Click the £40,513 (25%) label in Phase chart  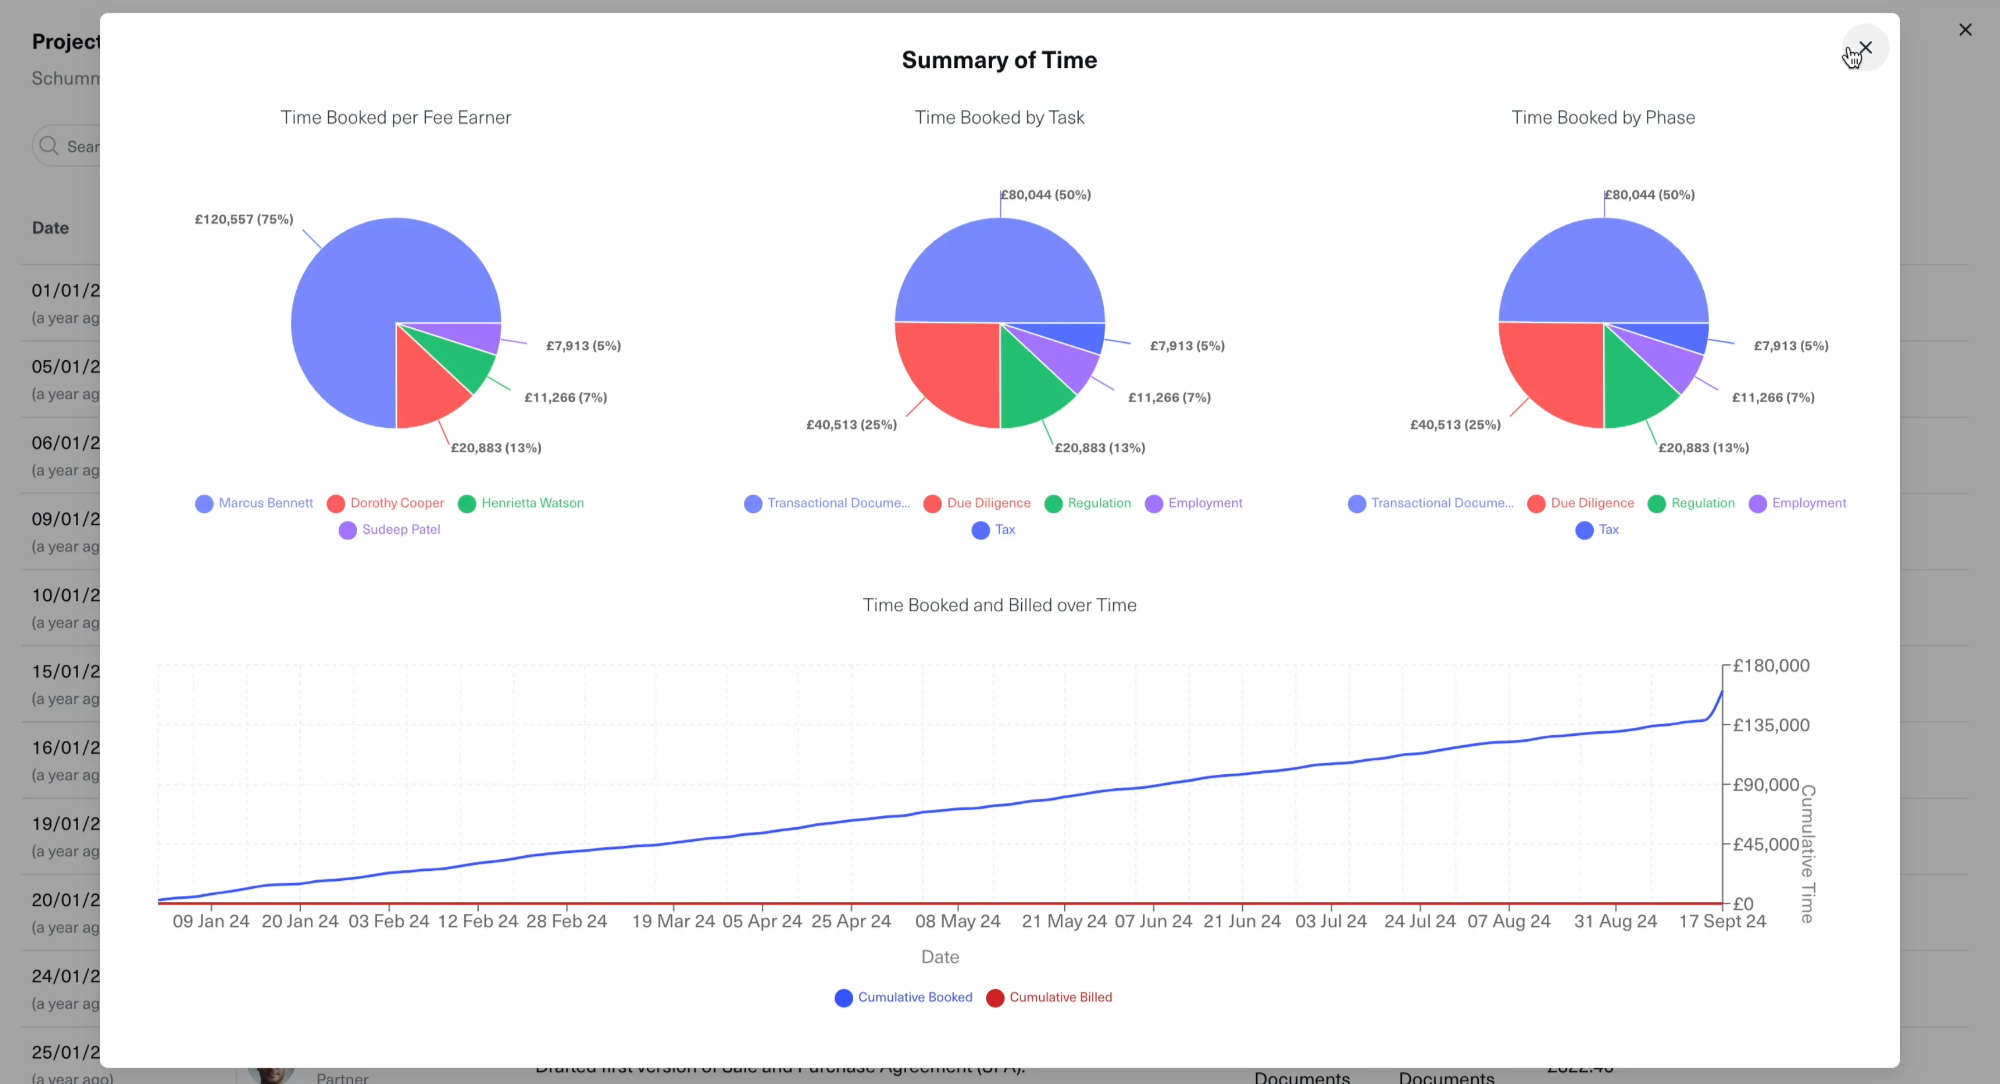pyautogui.click(x=1455, y=425)
